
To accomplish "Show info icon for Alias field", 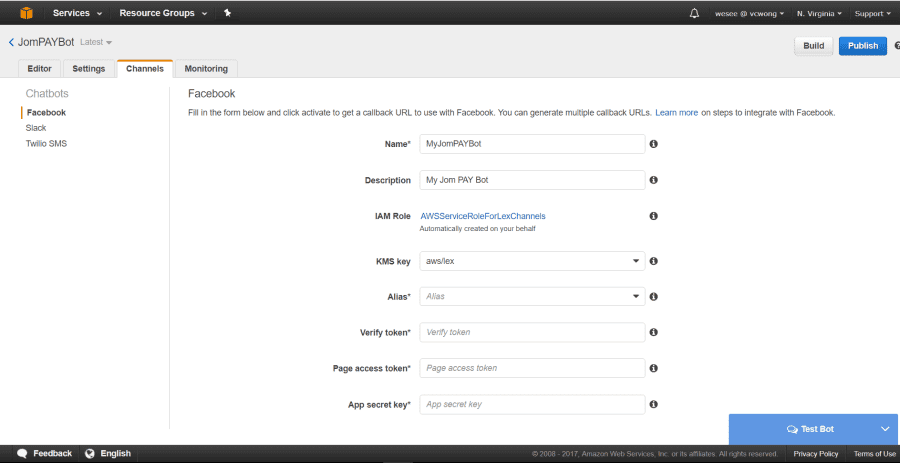I will pyautogui.click(x=653, y=297).
